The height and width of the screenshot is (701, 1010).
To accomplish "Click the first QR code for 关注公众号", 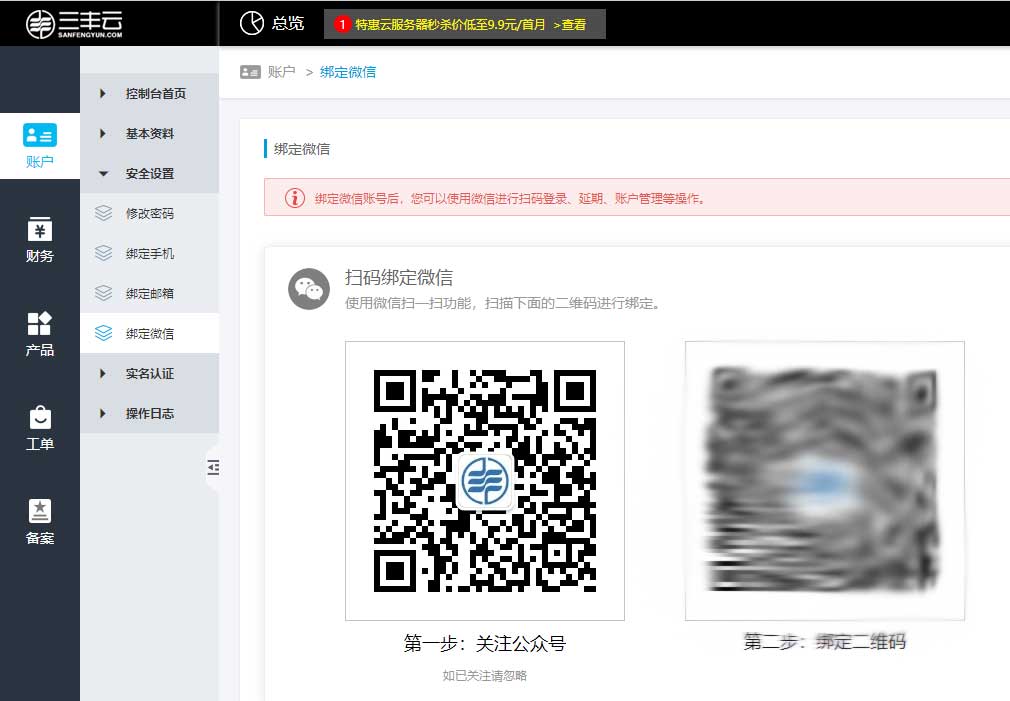I will point(485,481).
